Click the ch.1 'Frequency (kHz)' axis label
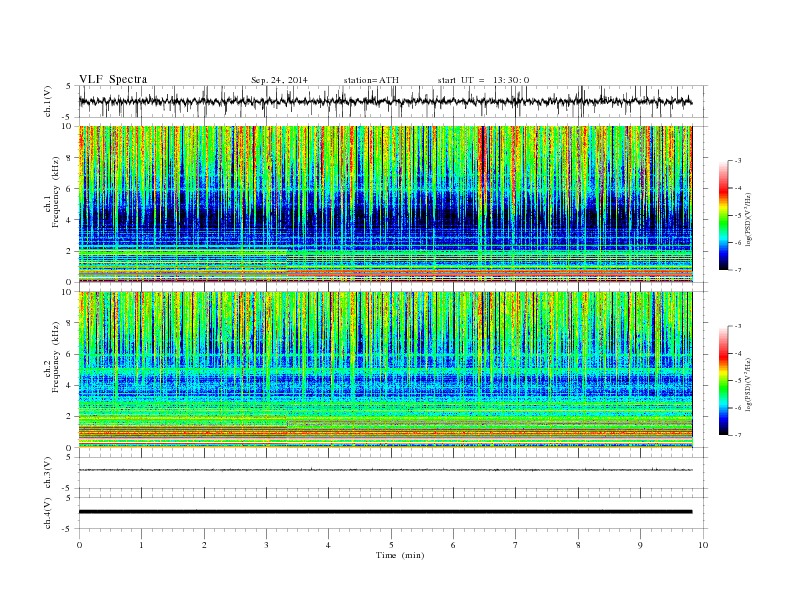792x612 pixels. point(56,192)
